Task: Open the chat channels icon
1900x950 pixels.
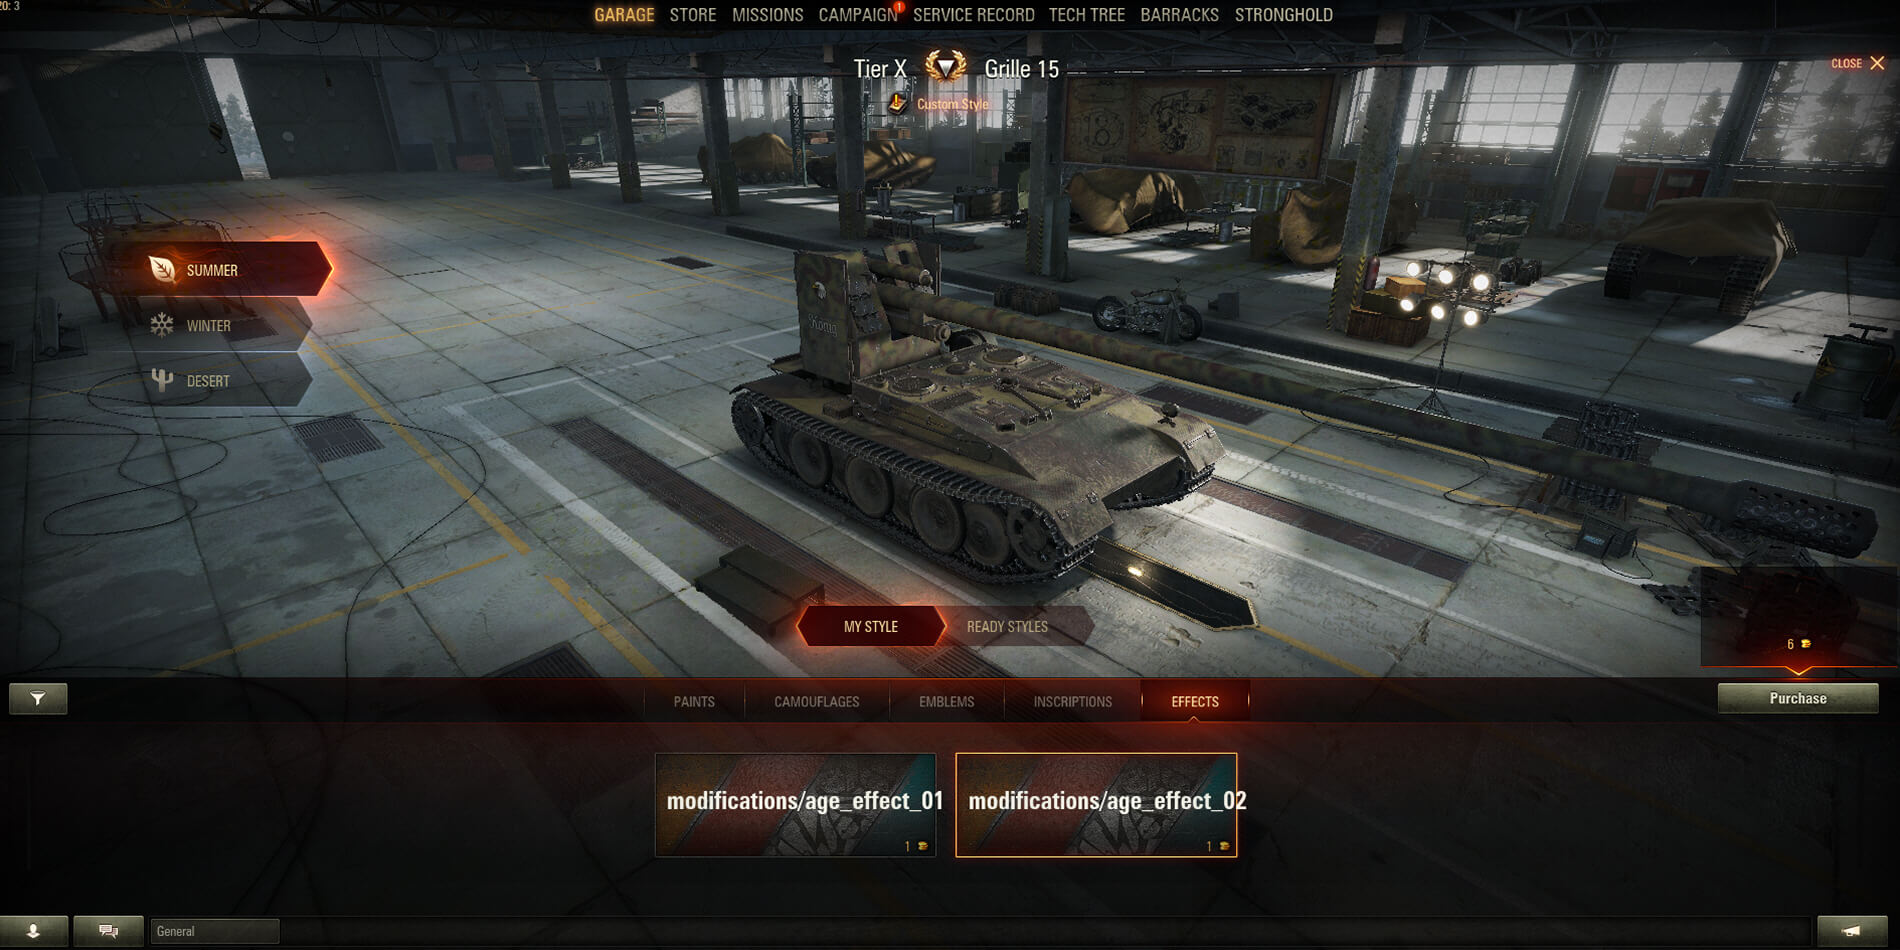Action: tap(108, 931)
